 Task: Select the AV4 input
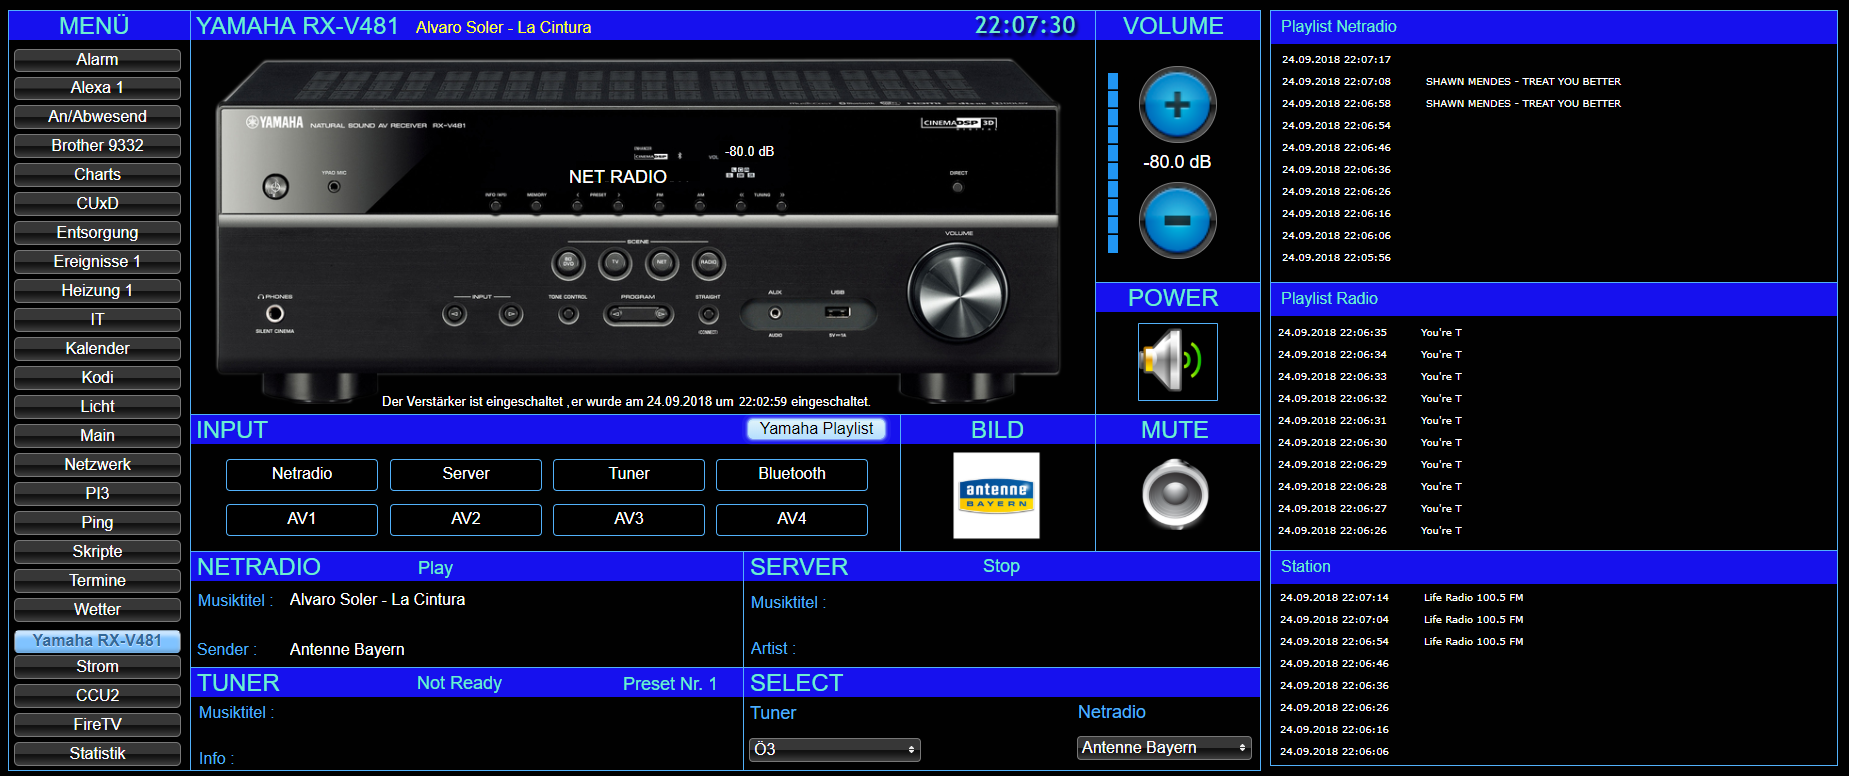pyautogui.click(x=792, y=519)
